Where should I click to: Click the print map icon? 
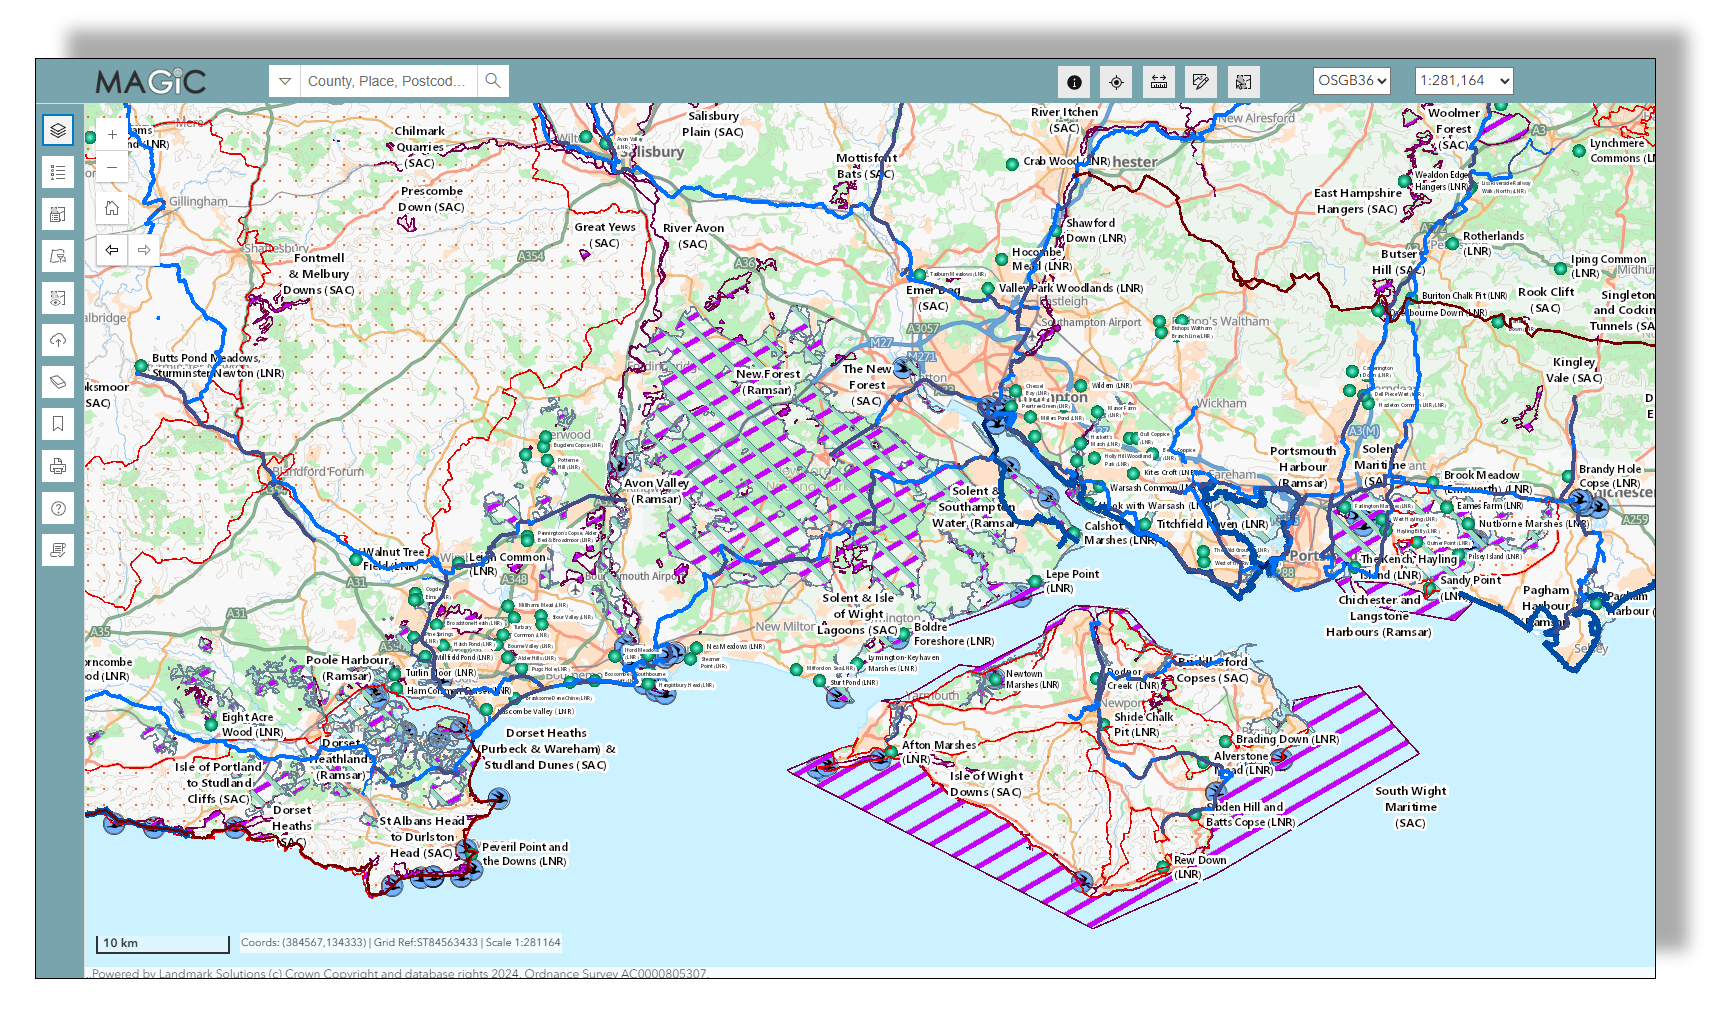tap(58, 466)
